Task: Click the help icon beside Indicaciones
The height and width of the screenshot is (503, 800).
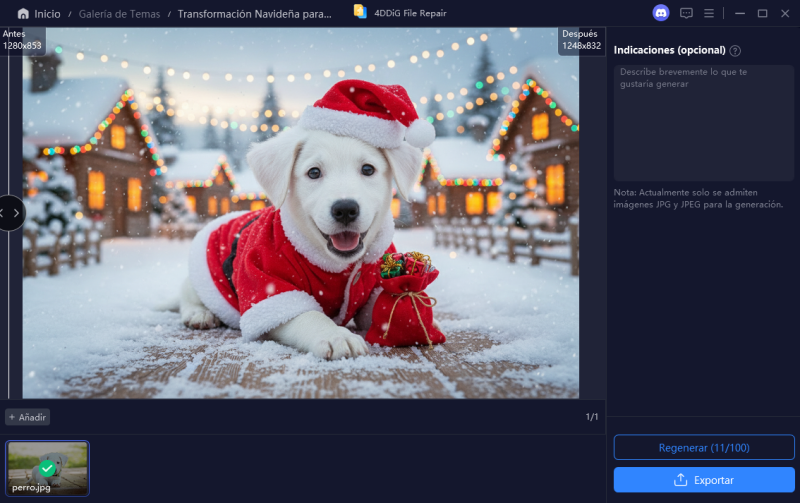Action: tap(735, 51)
